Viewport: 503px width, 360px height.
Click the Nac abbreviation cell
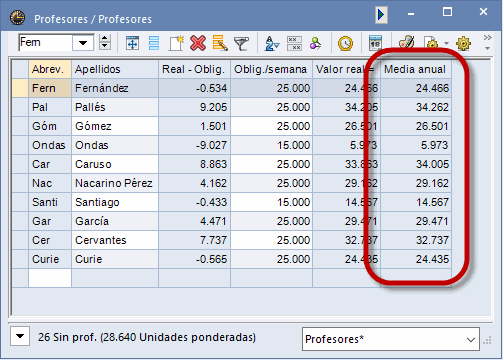50,183
